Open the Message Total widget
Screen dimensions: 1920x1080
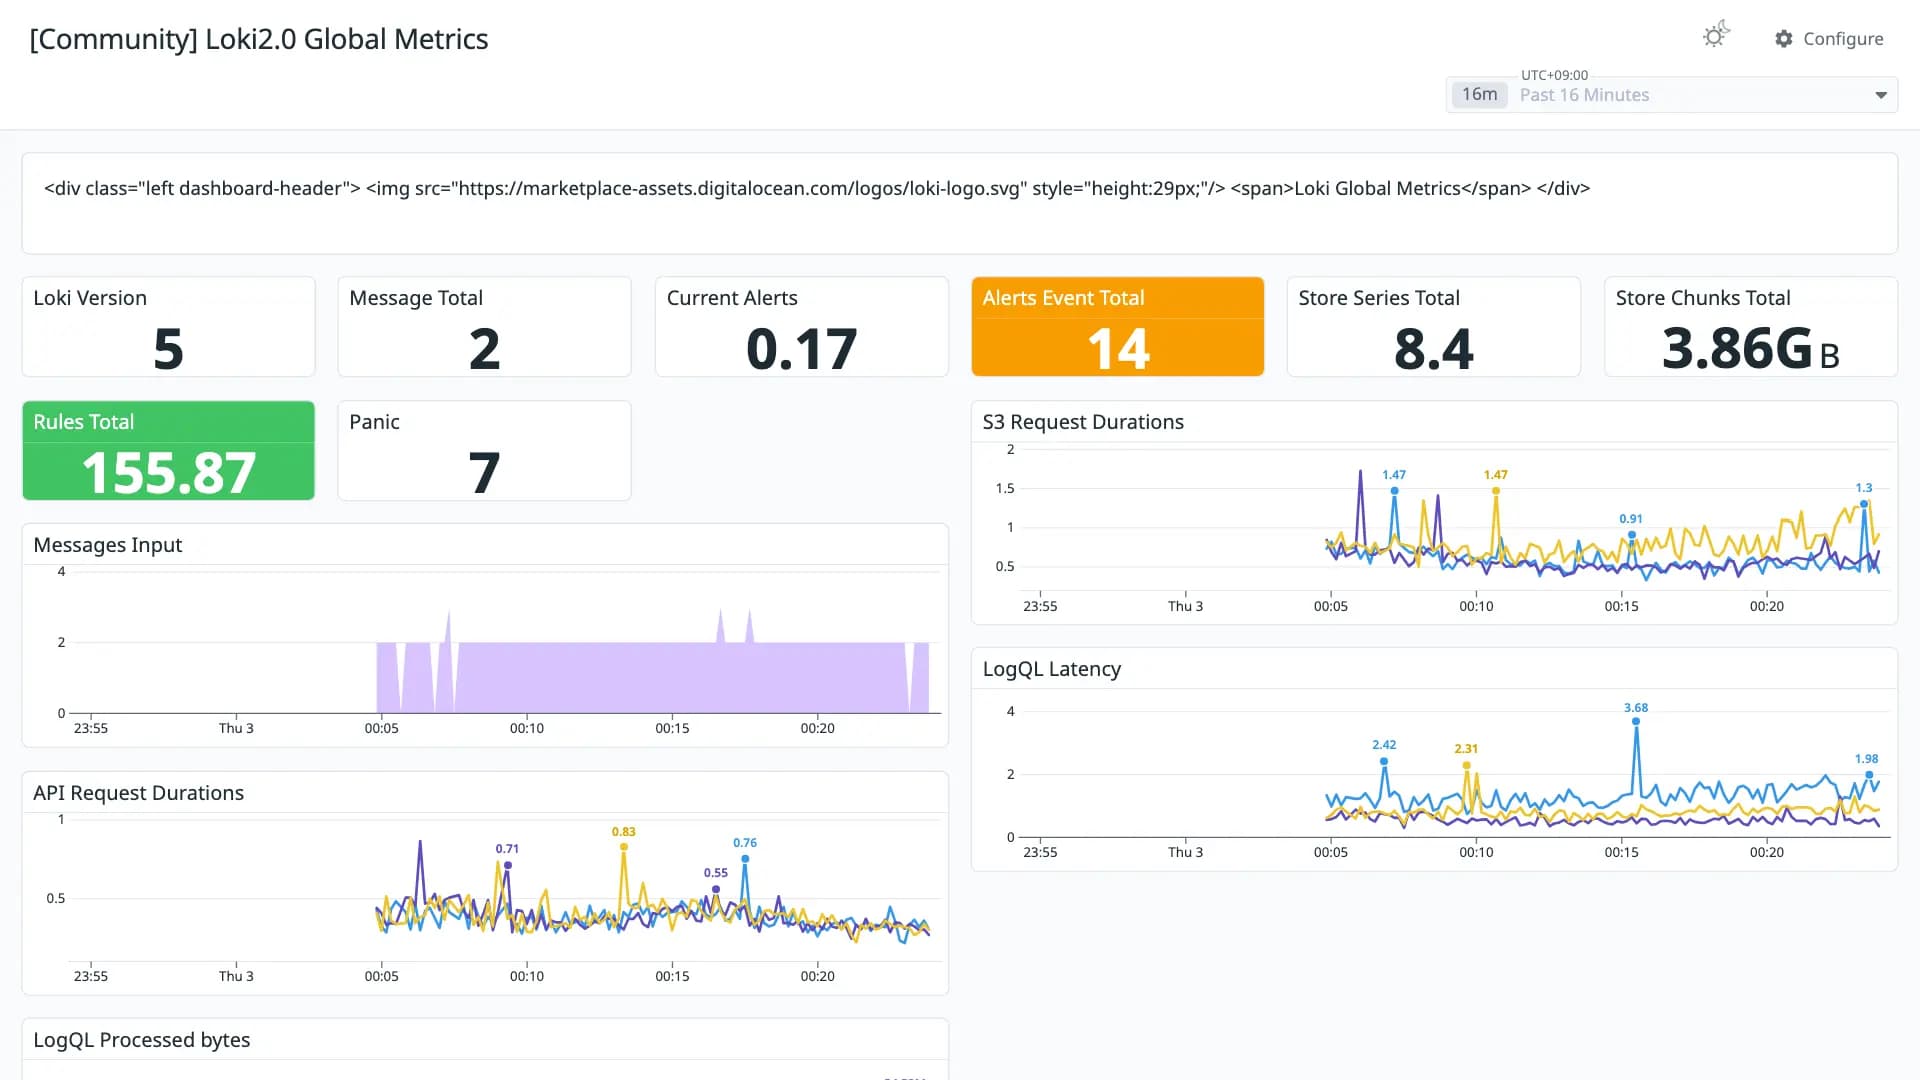click(484, 327)
